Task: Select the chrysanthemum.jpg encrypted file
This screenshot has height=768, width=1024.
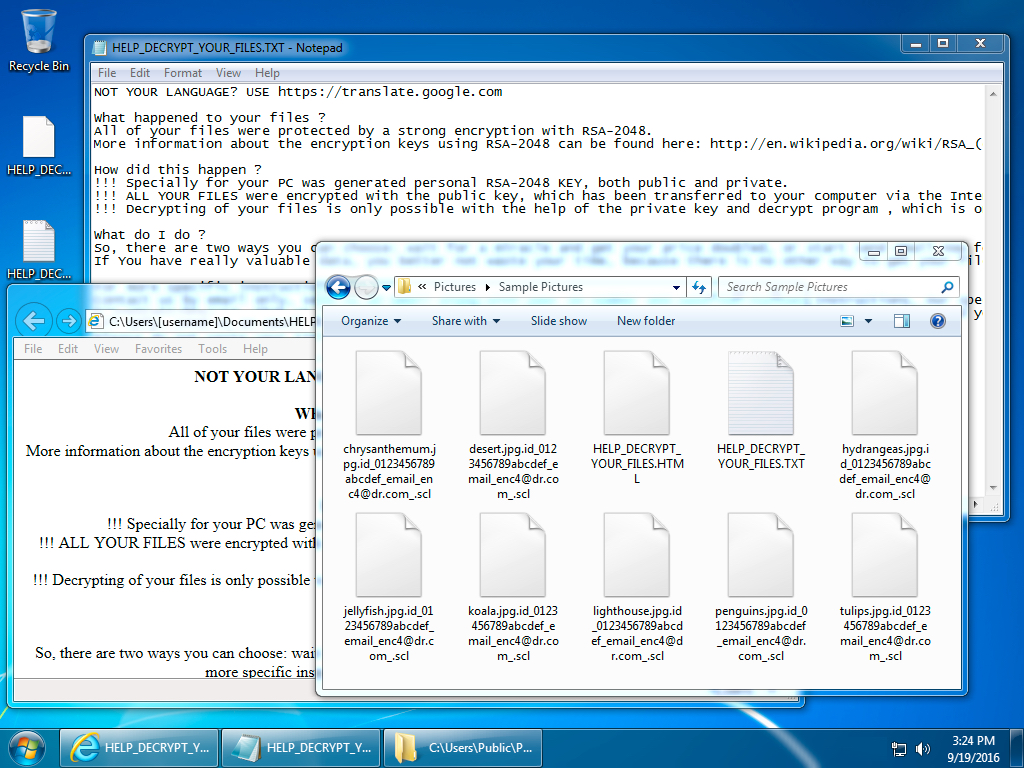Action: tap(389, 425)
